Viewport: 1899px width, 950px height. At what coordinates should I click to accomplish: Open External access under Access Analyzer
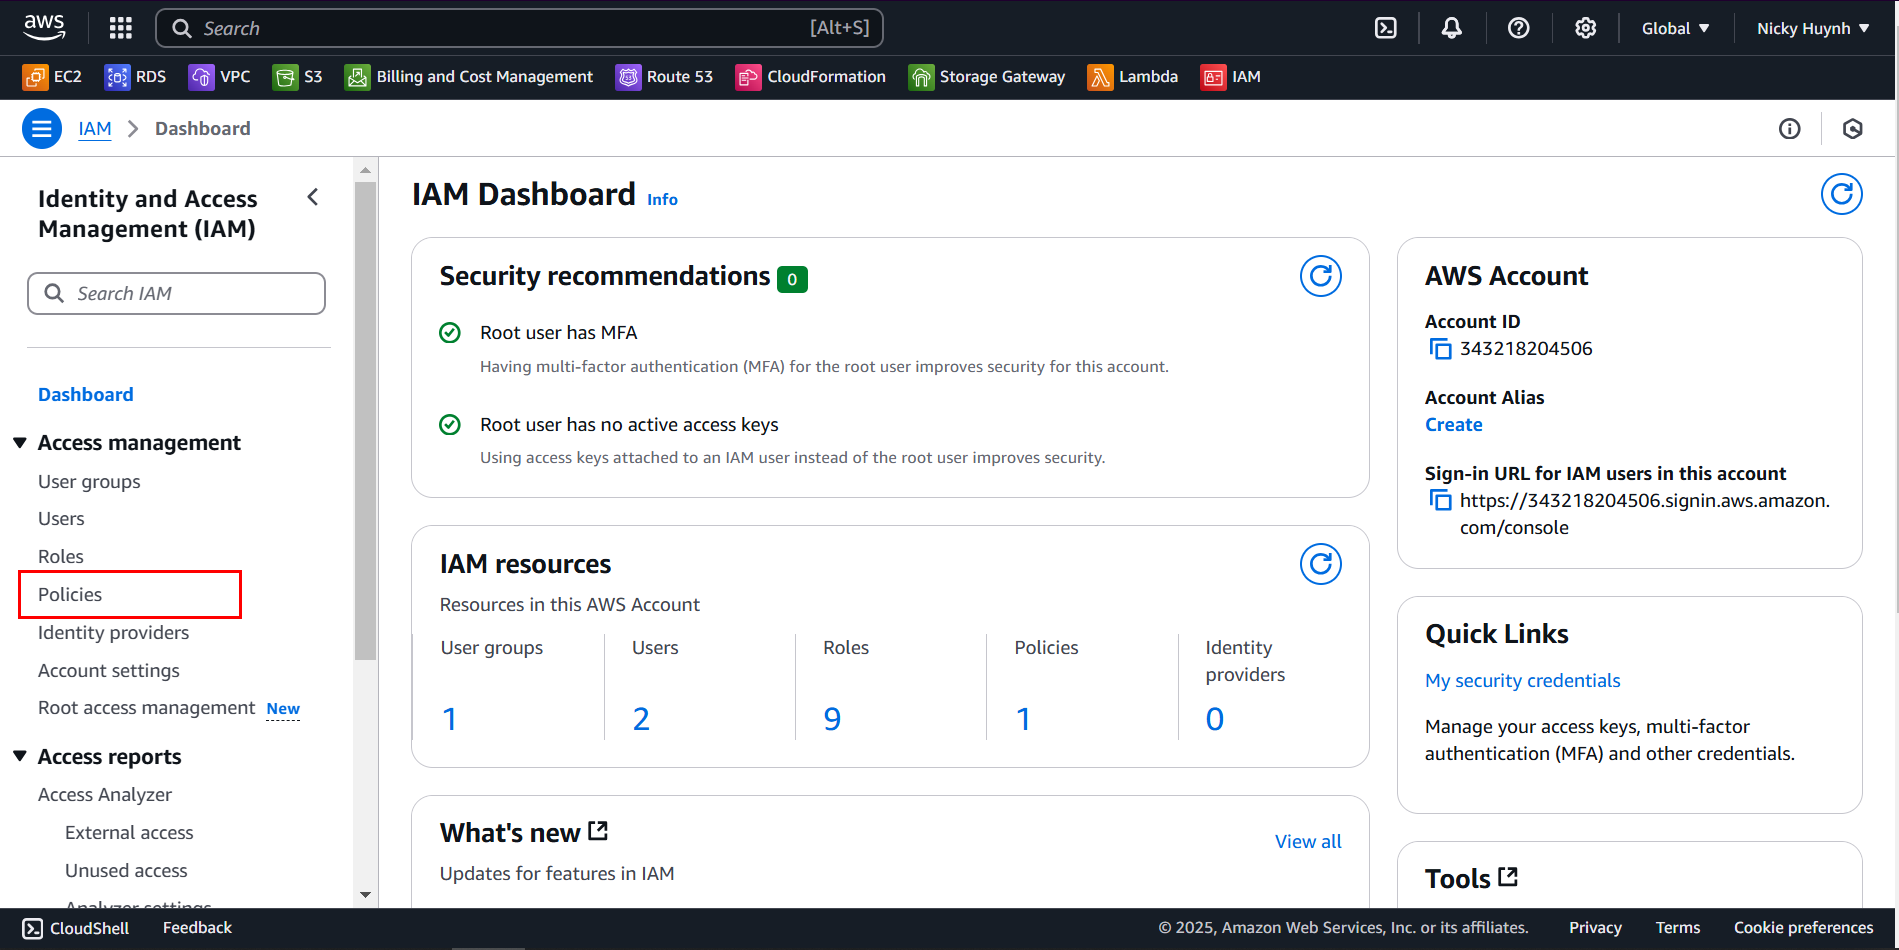[x=129, y=833]
